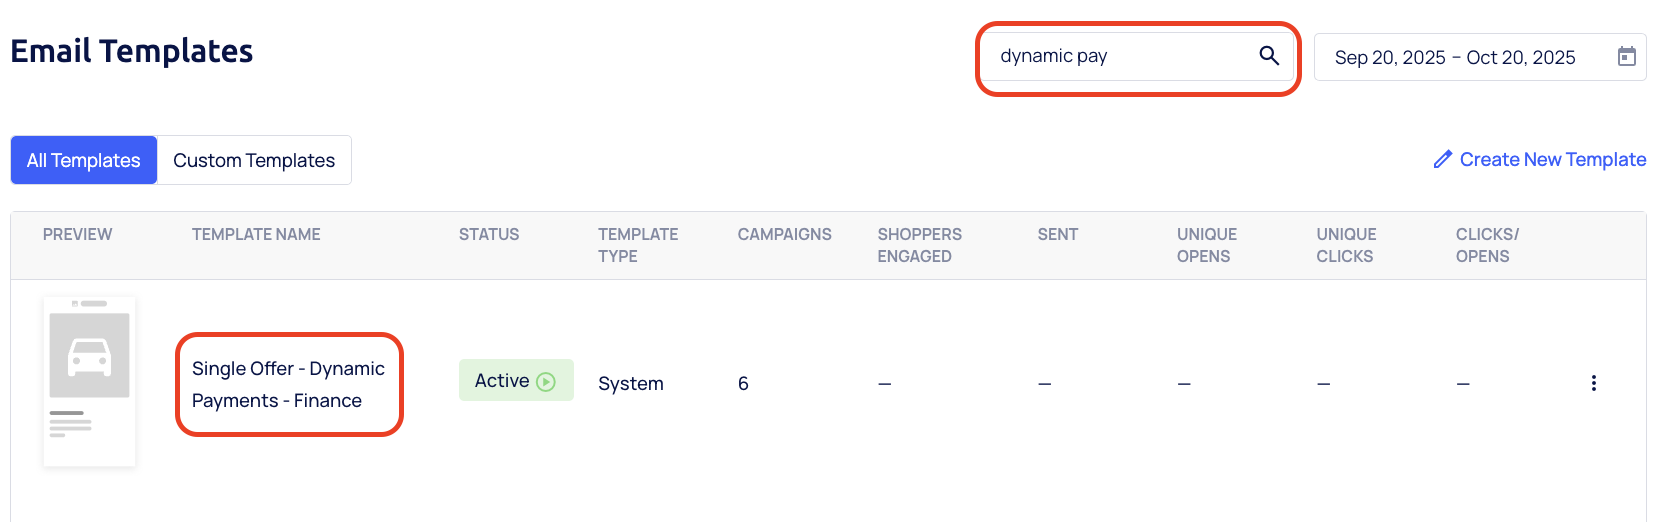Click the Create New Template link
1660x522 pixels.
[x=1552, y=159]
